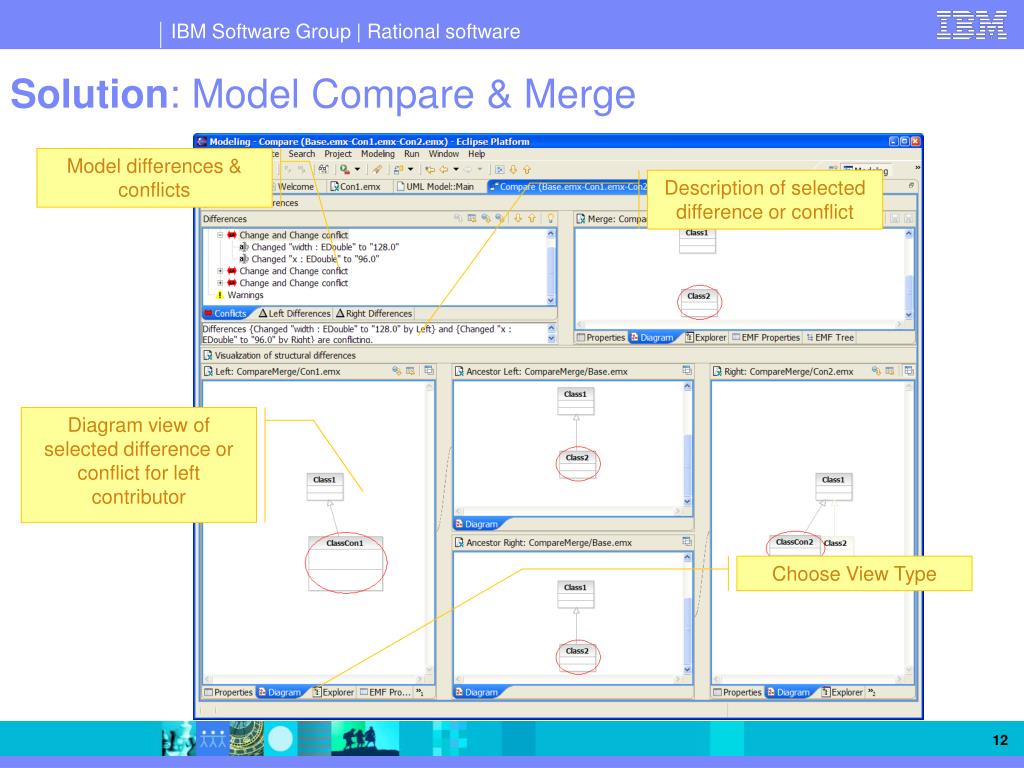Click the yellow Warnings icon in Differences tree
The width and height of the screenshot is (1024, 768).
click(220, 295)
